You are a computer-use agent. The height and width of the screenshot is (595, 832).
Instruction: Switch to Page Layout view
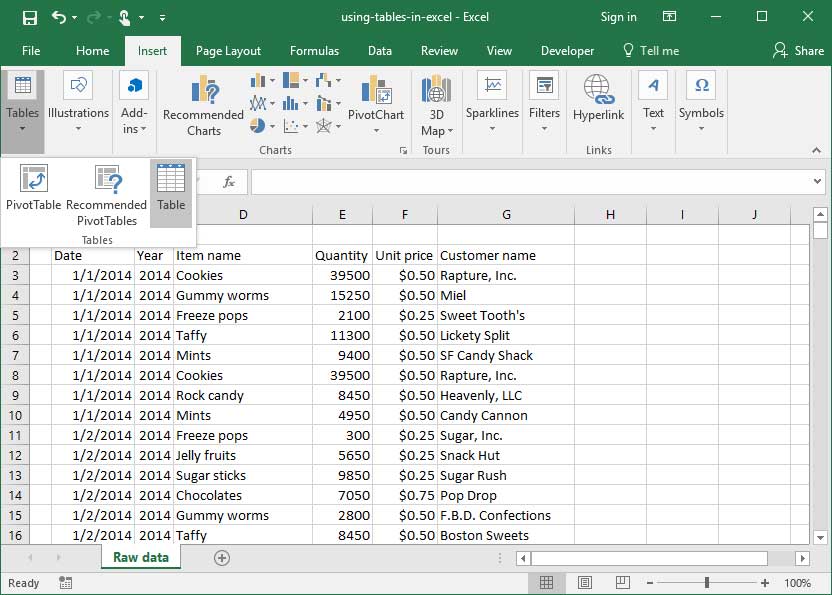585,583
